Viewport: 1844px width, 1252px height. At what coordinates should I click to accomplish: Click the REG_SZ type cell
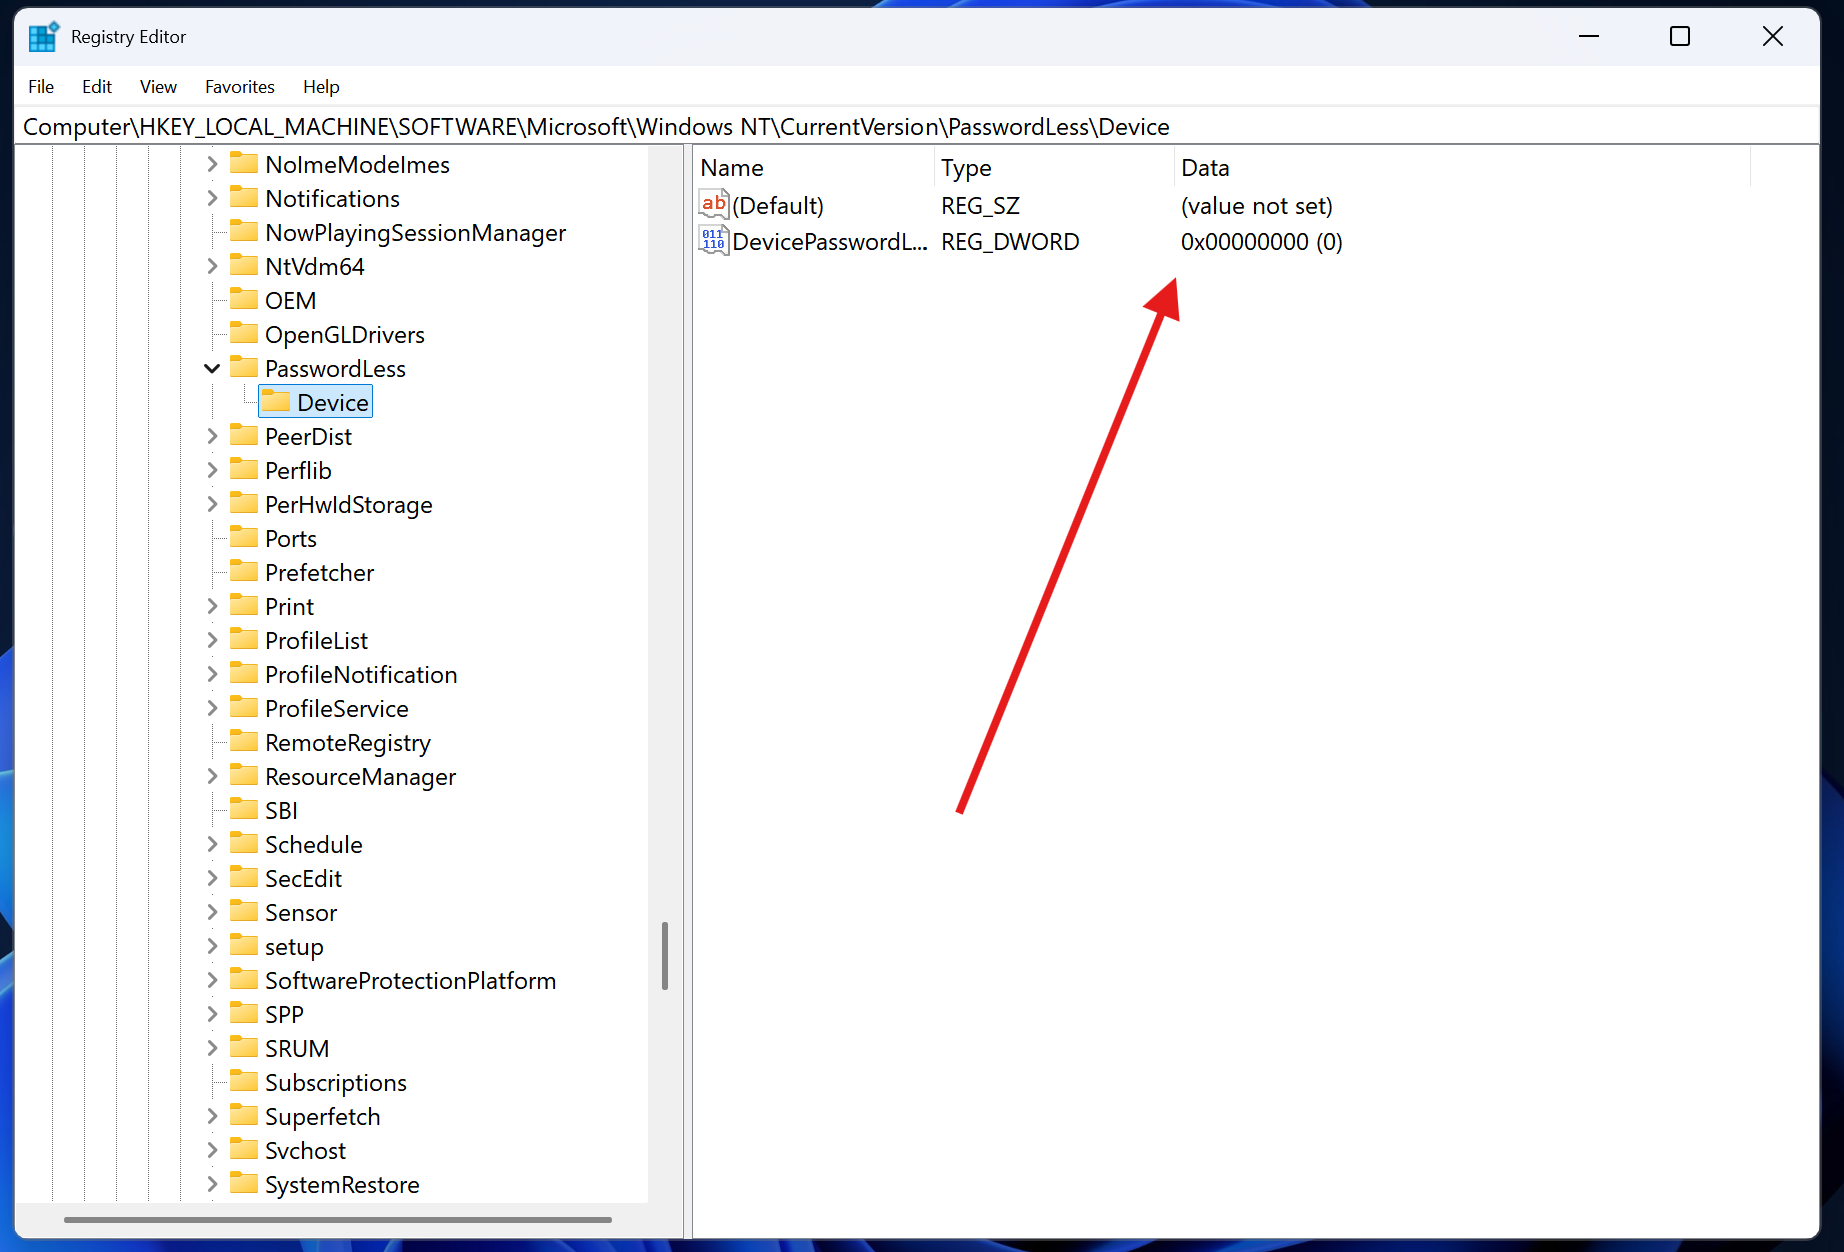tap(980, 205)
